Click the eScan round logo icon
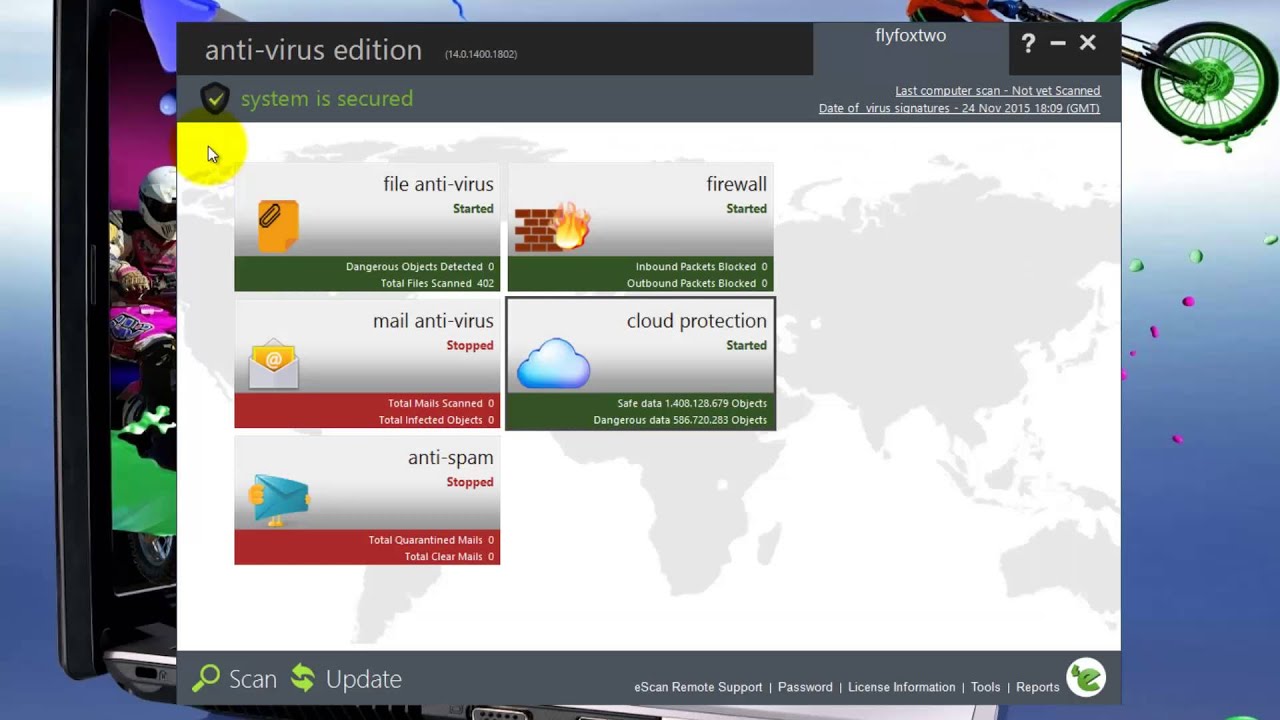The width and height of the screenshot is (1280, 720). [x=1086, y=678]
